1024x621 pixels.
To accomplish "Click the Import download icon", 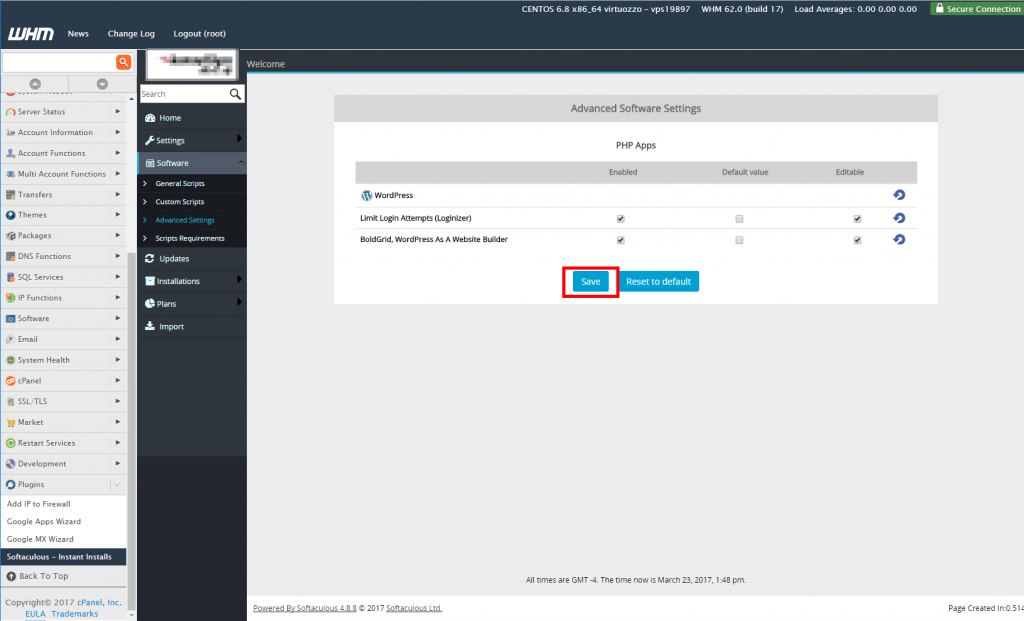I will pyautogui.click(x=150, y=326).
